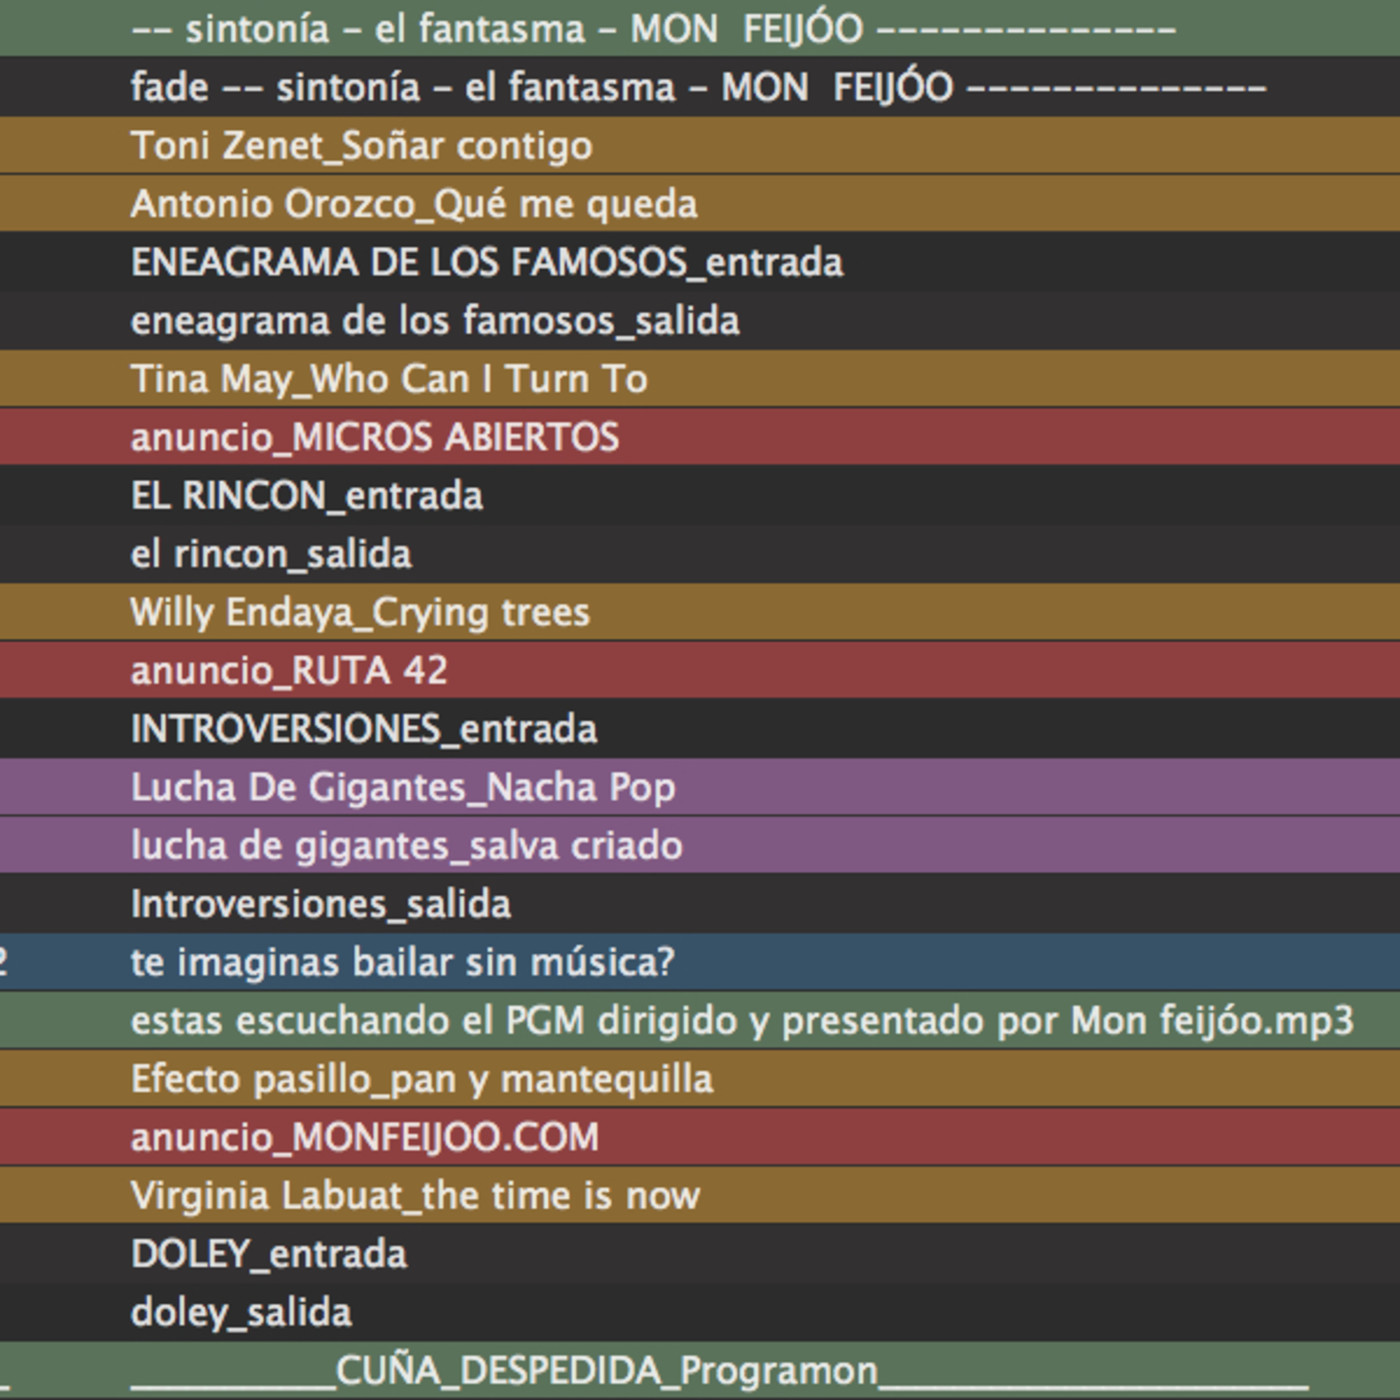
Task: Click the CUÑA_DESPEDIDA_Programon row
Action: pos(606,1371)
